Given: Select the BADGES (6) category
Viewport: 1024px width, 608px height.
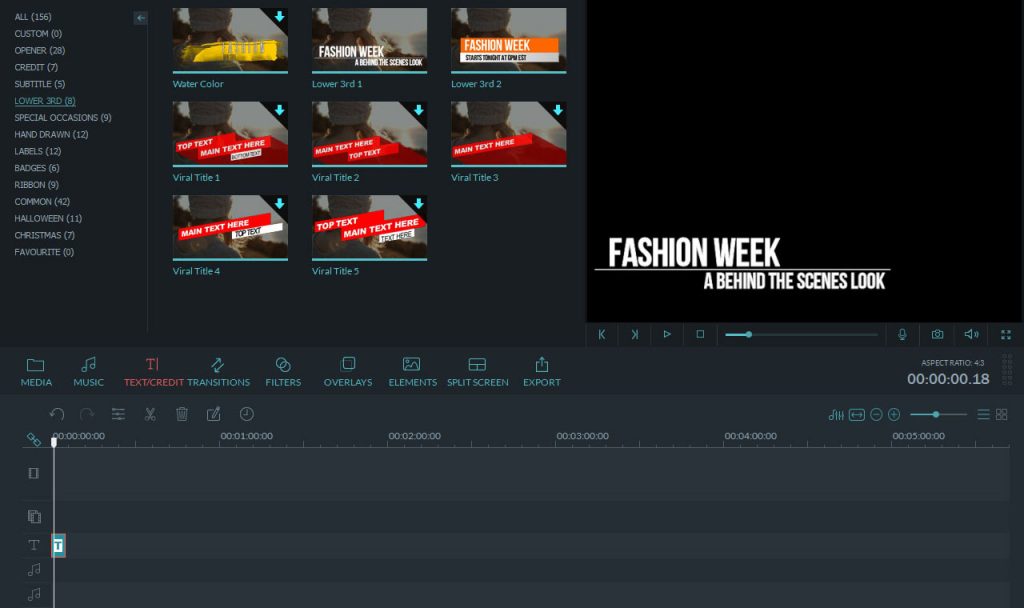Looking at the screenshot, I should (x=37, y=168).
